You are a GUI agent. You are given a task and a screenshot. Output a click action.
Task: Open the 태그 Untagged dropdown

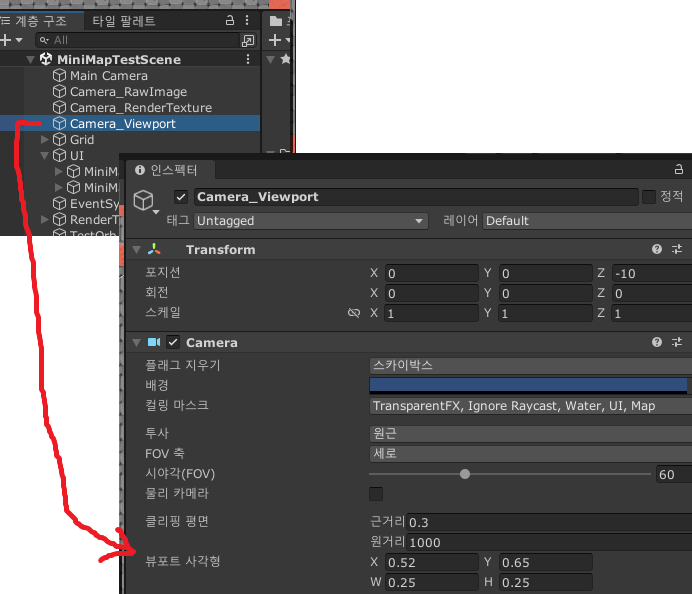click(311, 221)
